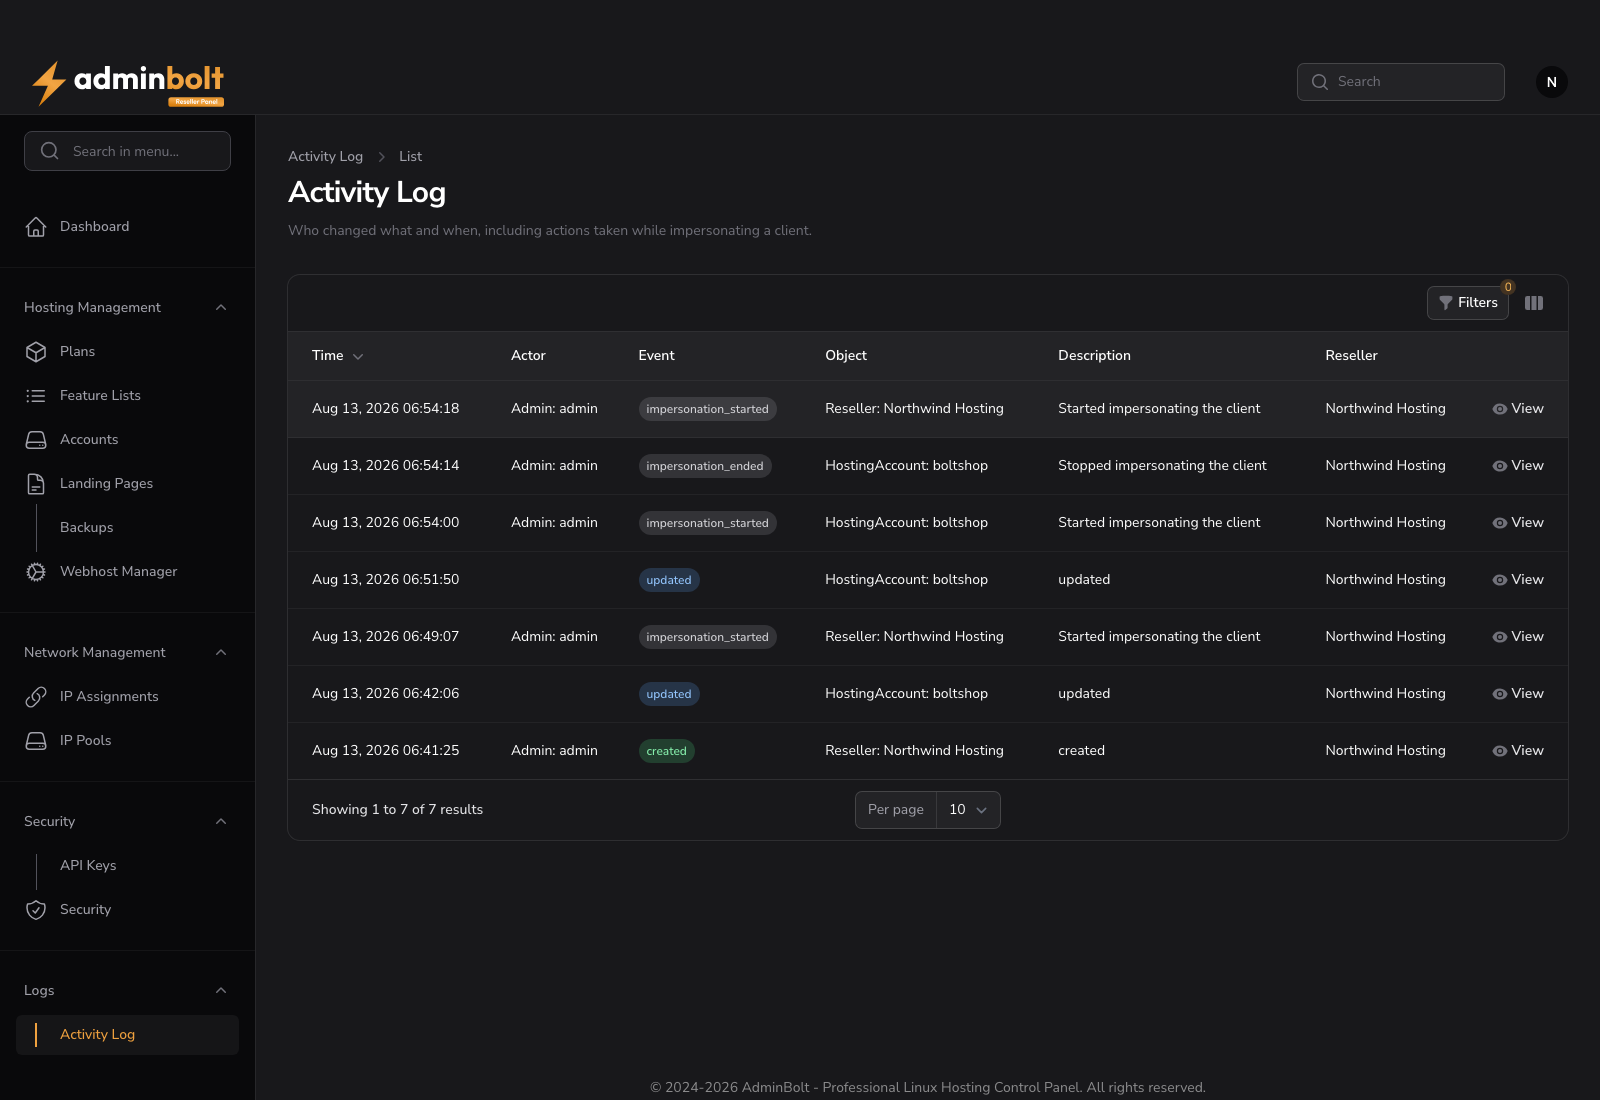Click the filters count badge 0
The height and width of the screenshot is (1100, 1600).
click(x=1508, y=287)
